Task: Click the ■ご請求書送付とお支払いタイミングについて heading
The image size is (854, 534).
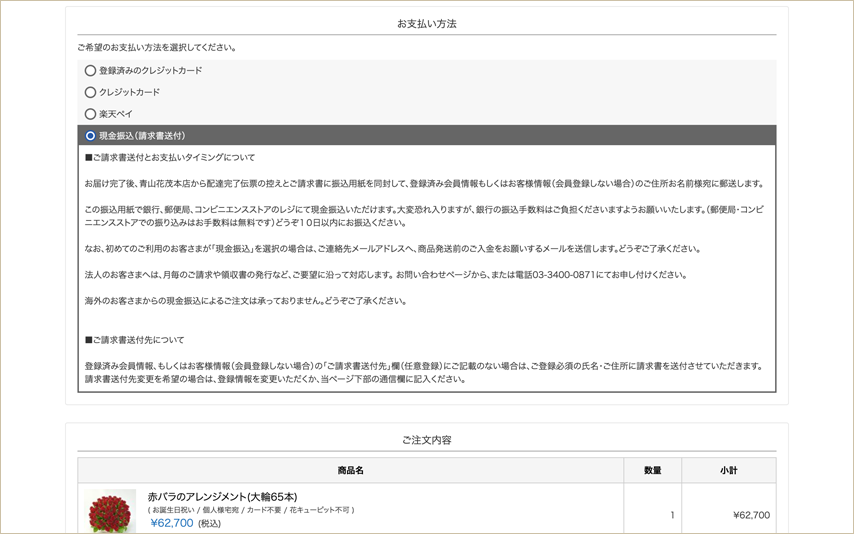Action: [x=170, y=158]
